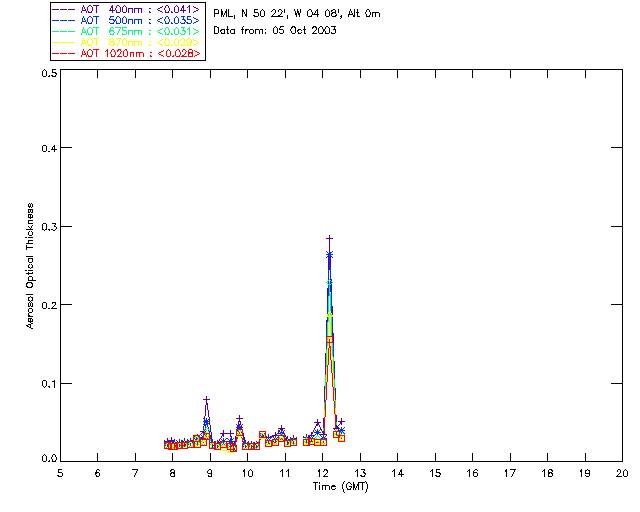This screenshot has height=512, width=640.
Task: Click the 'AOT 1020nm : <0.028>' legend entry
Action: click(x=126, y=53)
